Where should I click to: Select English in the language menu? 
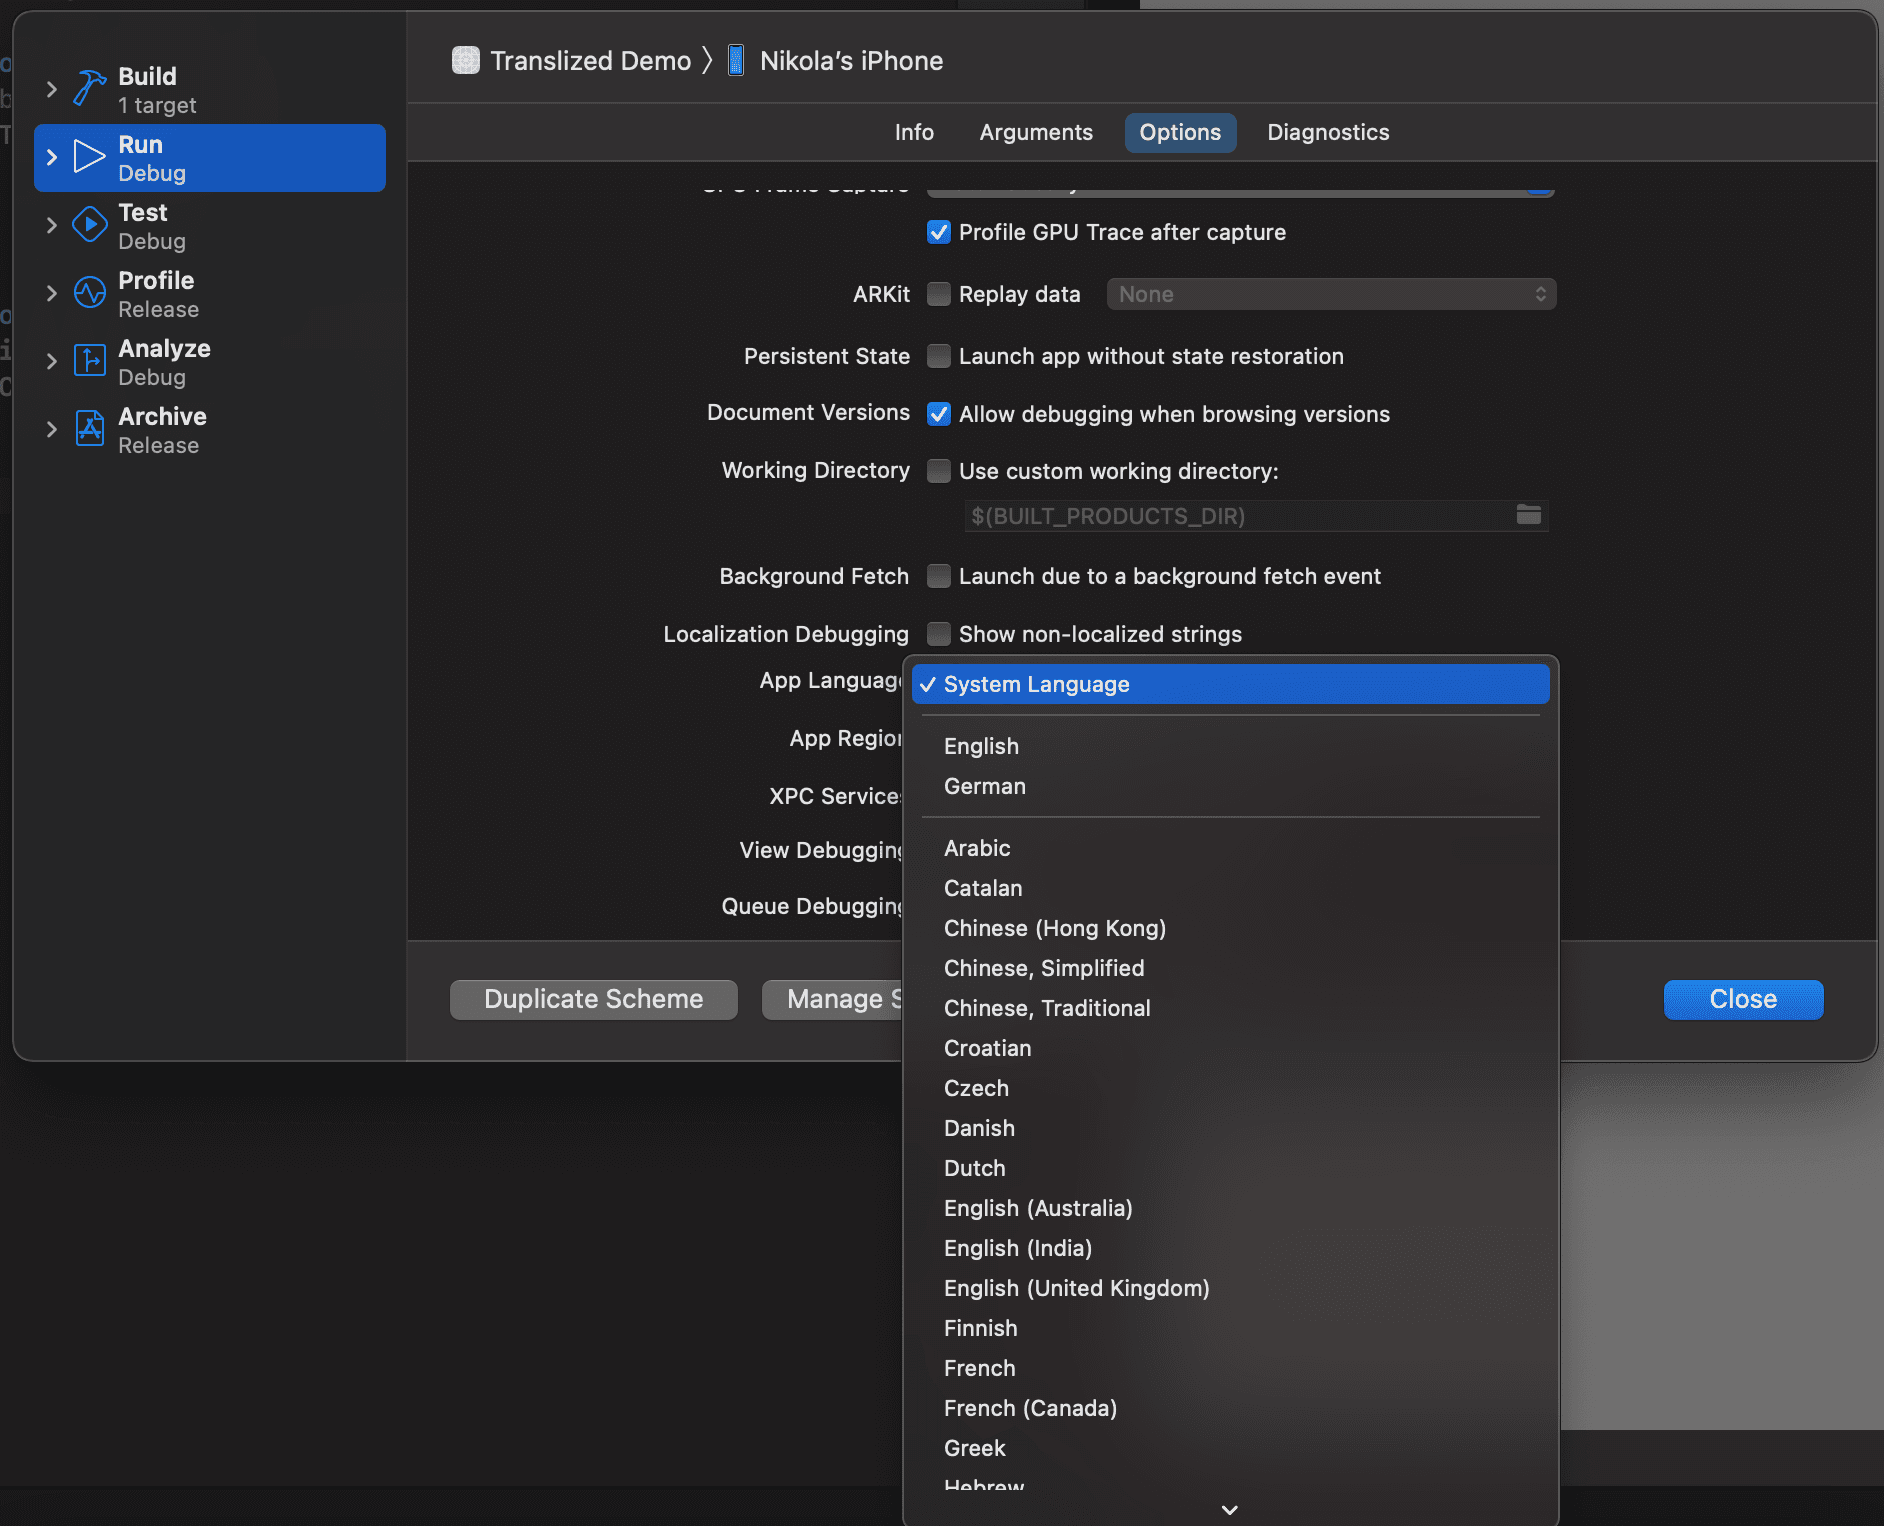(1230, 746)
